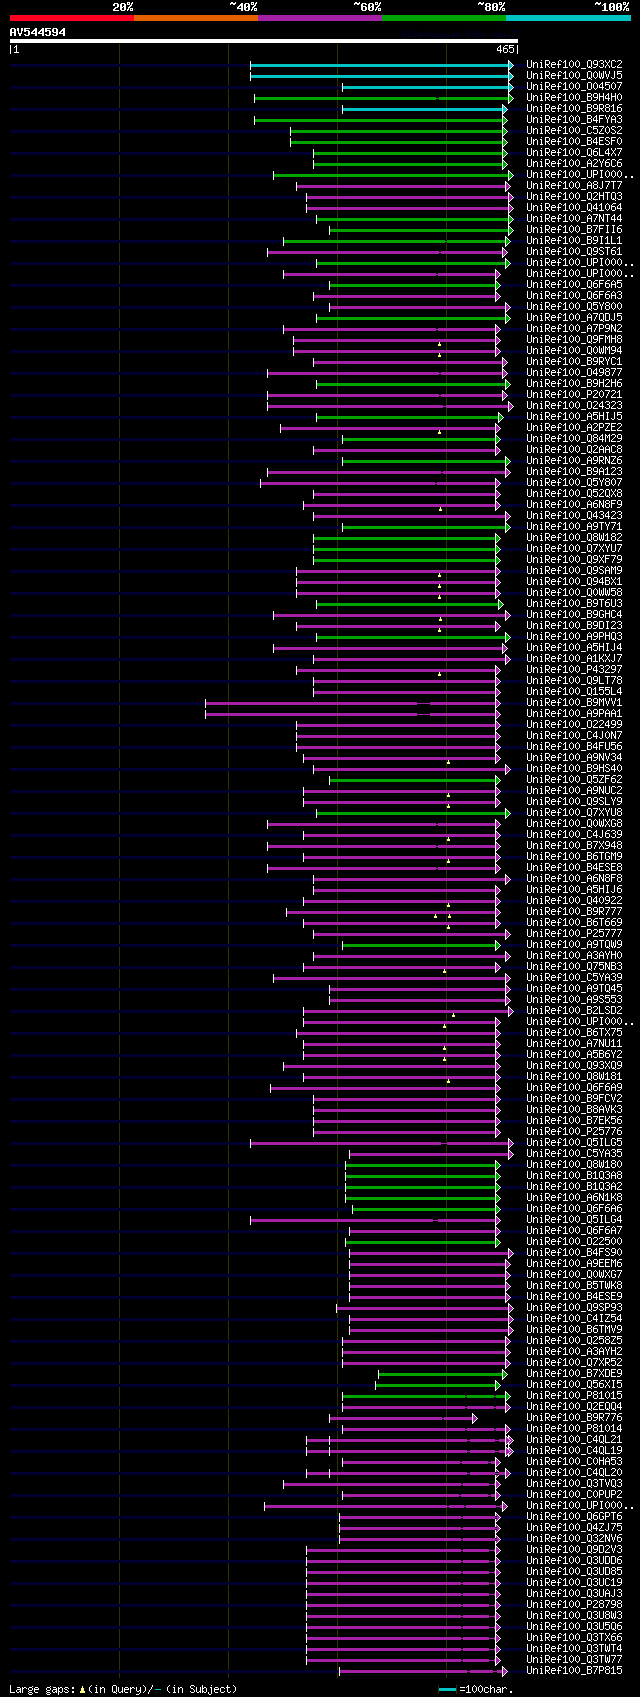The height and width of the screenshot is (1697, 640).
Task: Click the last hit UniRef100_B7P815
Action: coord(574,1671)
